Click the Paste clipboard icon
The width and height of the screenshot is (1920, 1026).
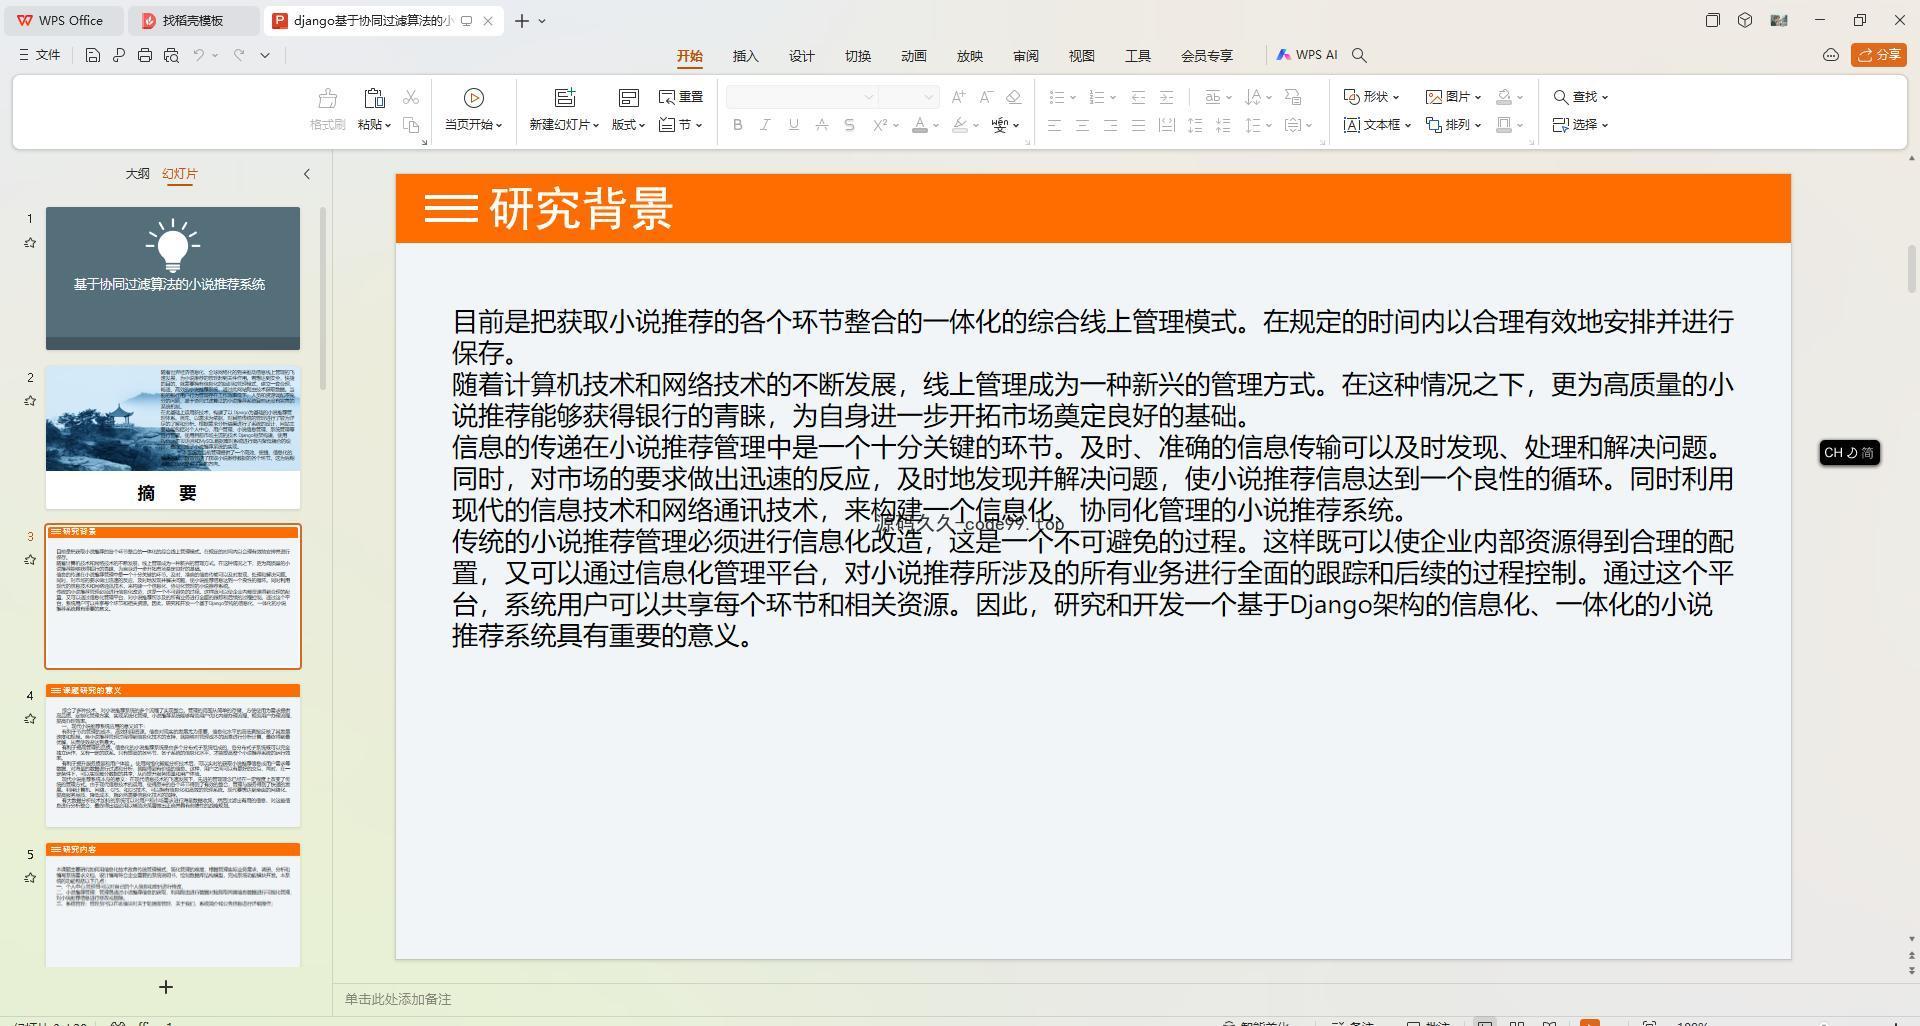(x=374, y=98)
